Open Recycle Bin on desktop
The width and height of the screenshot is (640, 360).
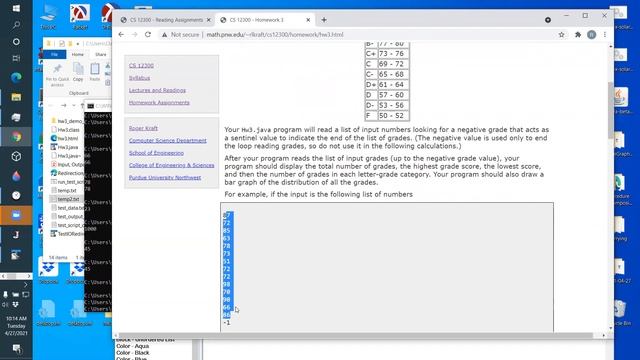(x=620, y=312)
